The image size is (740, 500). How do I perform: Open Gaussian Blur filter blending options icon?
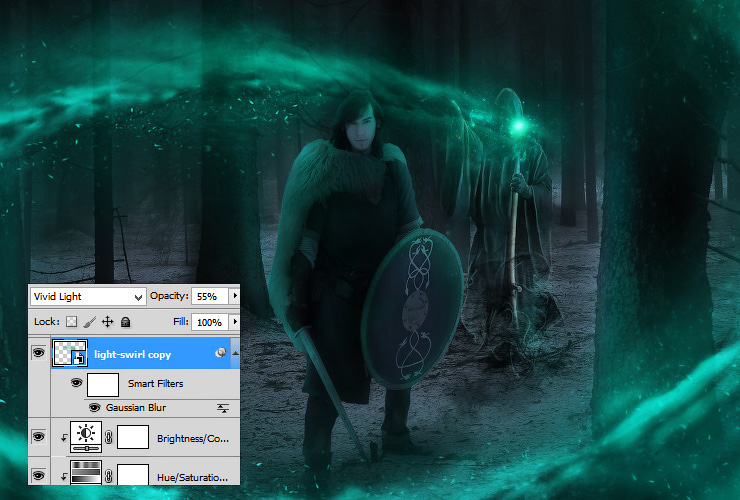(223, 408)
